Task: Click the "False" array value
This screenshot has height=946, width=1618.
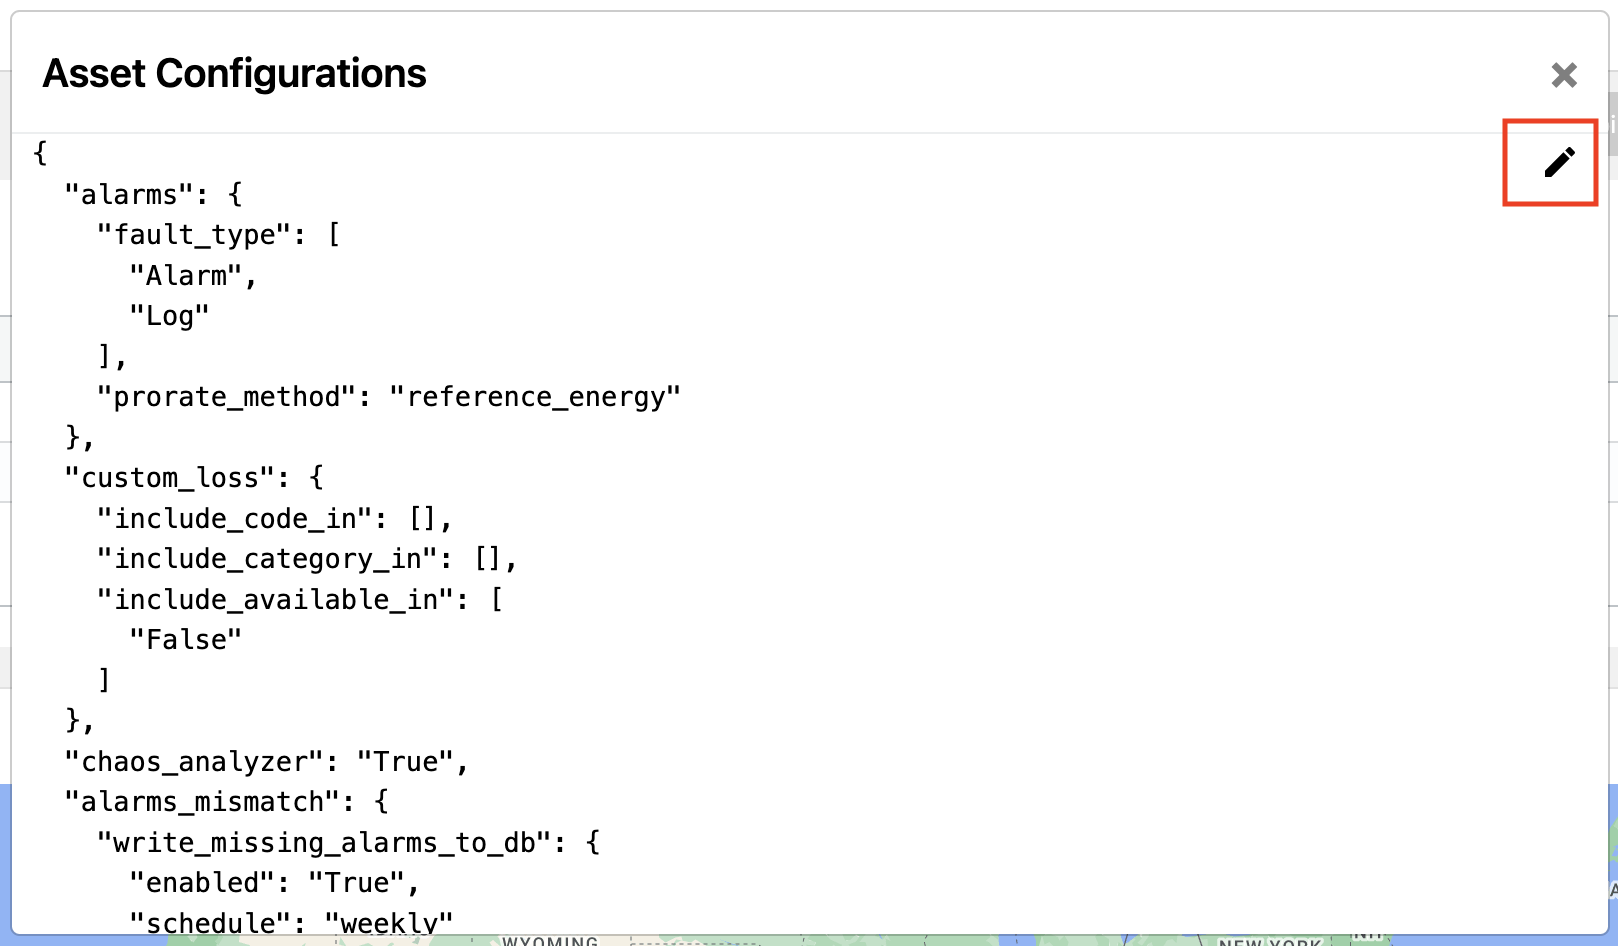Action: pos(186,640)
